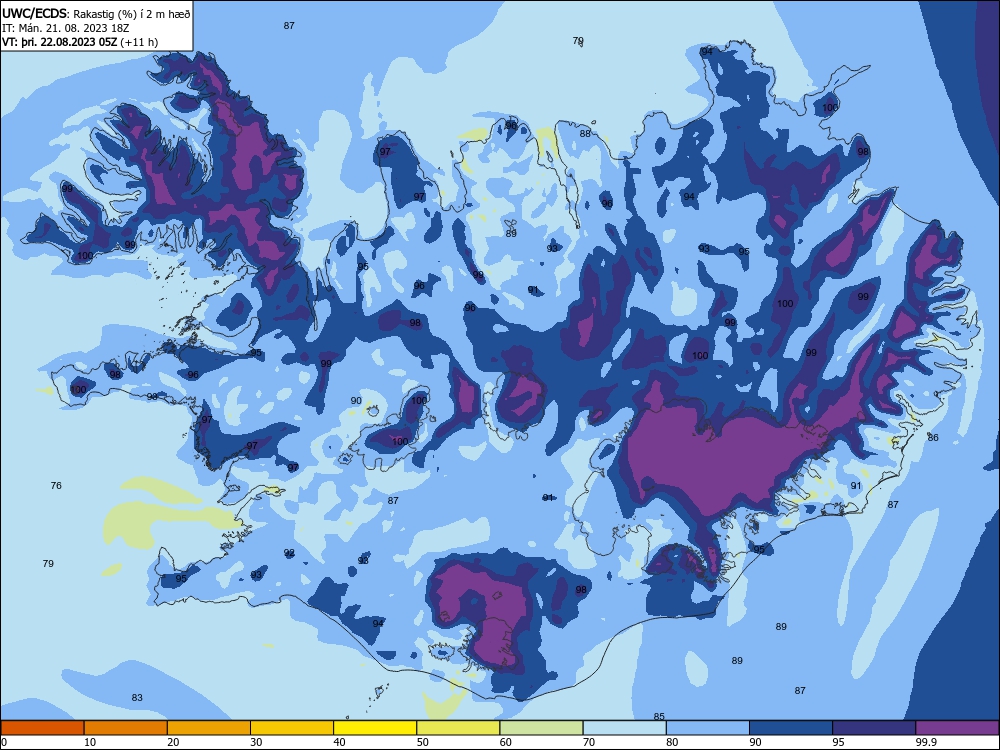The width and height of the screenshot is (1000, 750).
Task: Click the 'IT: Mán. 21. 08. 2023 18Z' line
Action: click(x=66, y=28)
